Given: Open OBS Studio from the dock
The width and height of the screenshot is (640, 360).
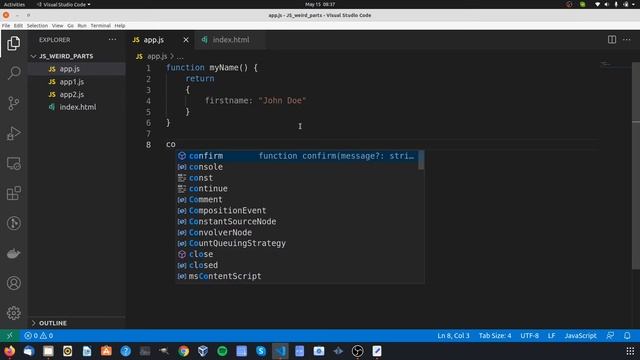Looking at the screenshot, I should pyautogui.click(x=358, y=351).
